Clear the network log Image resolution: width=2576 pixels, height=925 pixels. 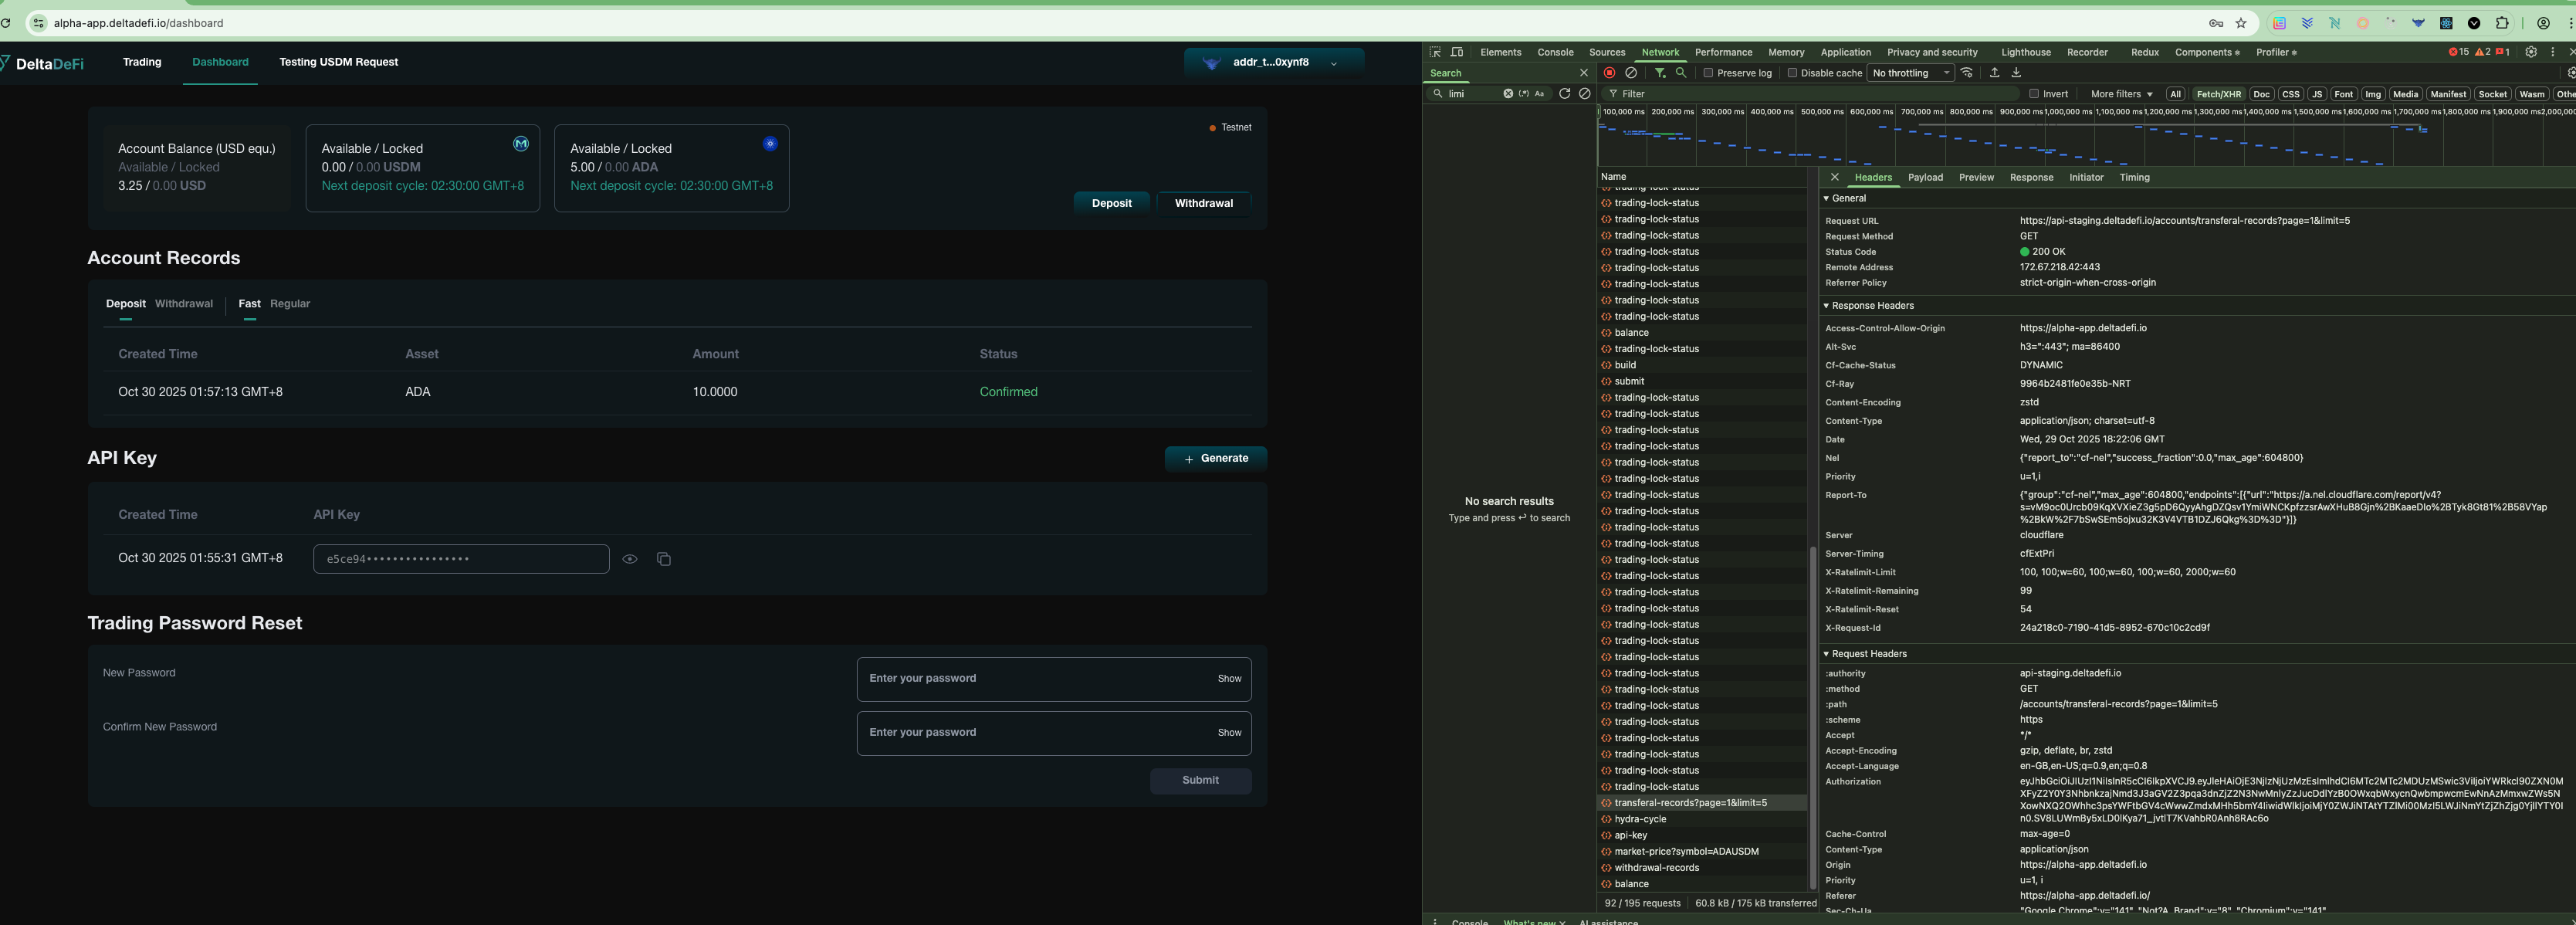pyautogui.click(x=1631, y=73)
